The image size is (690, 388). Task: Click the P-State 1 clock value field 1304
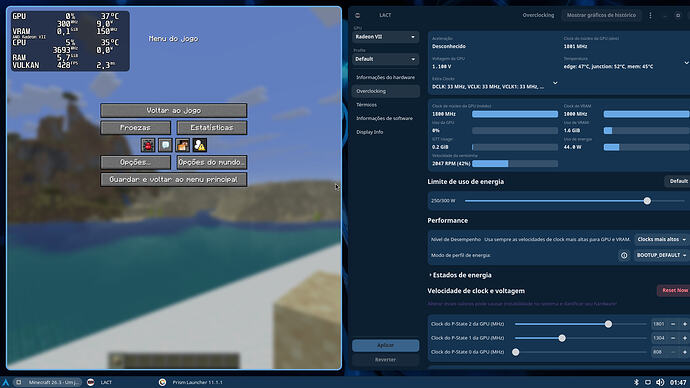[659, 338]
